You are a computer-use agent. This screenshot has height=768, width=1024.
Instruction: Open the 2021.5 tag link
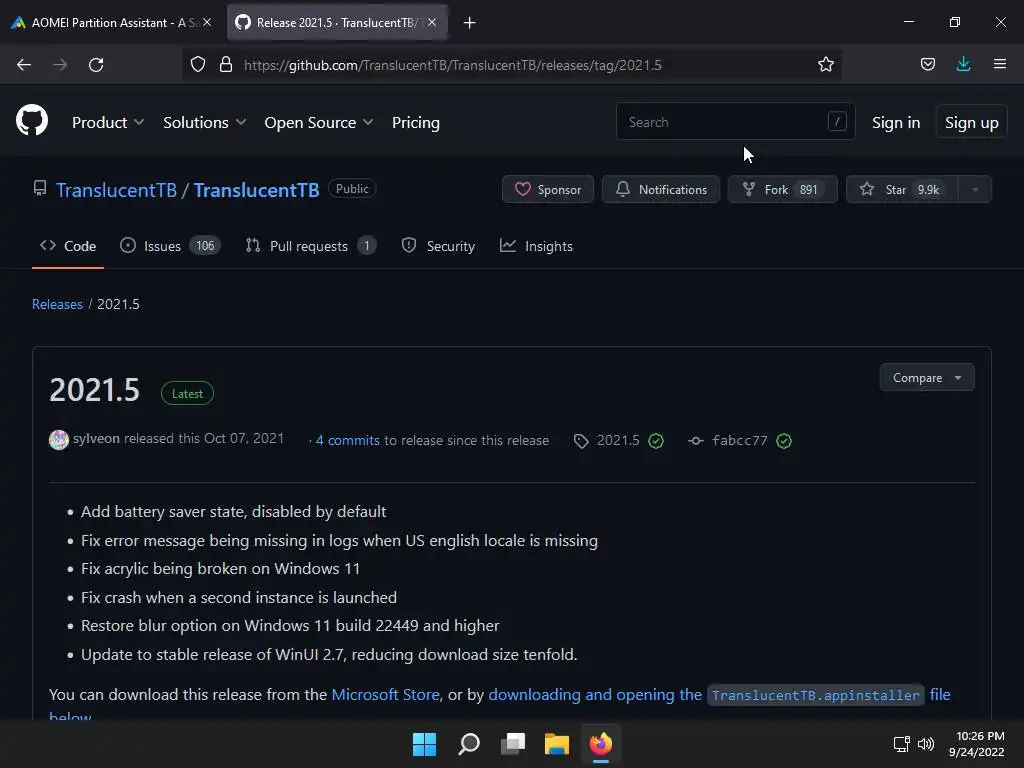tap(618, 440)
